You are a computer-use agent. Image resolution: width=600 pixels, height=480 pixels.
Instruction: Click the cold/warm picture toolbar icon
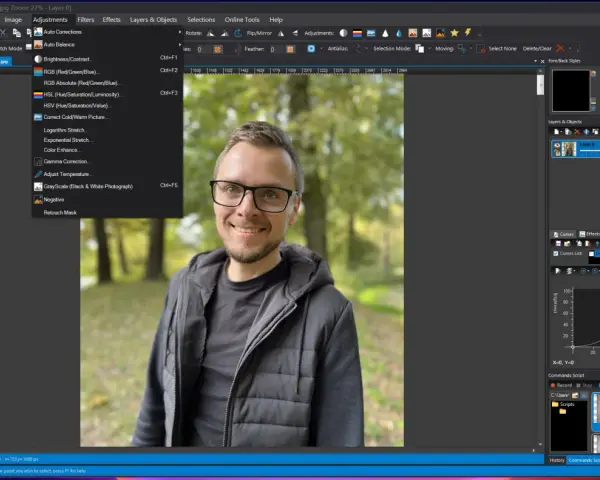[x=371, y=33]
